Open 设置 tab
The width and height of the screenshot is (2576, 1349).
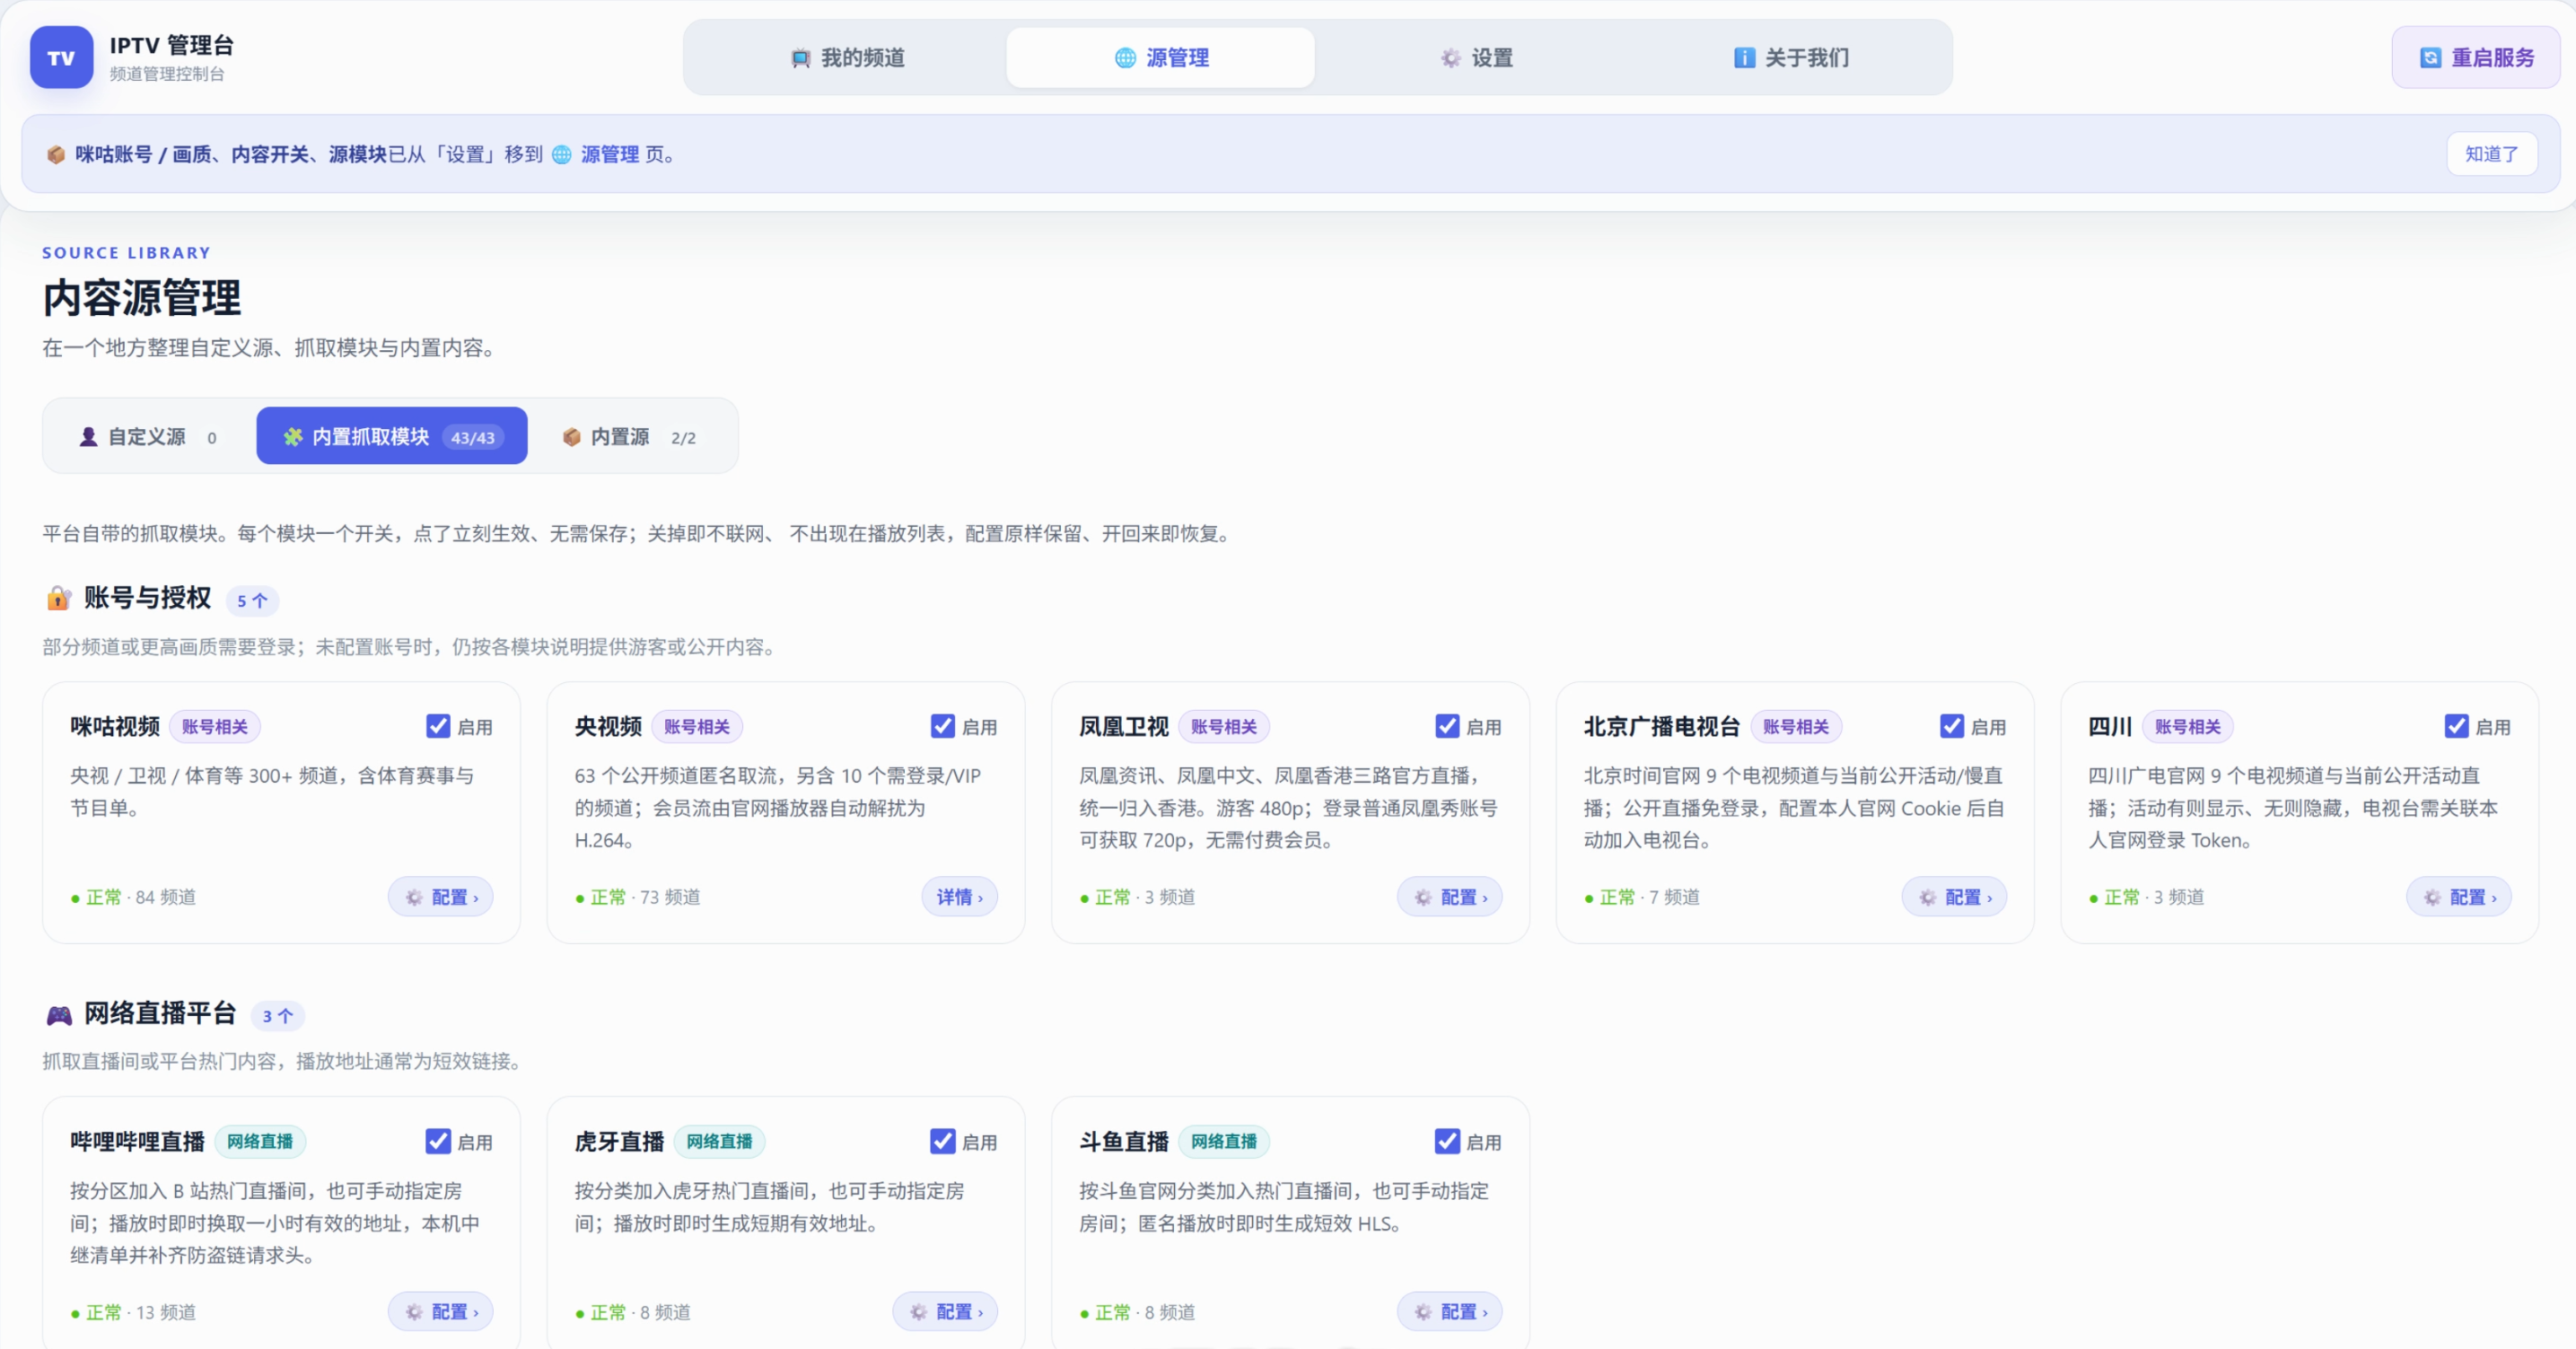(1476, 57)
